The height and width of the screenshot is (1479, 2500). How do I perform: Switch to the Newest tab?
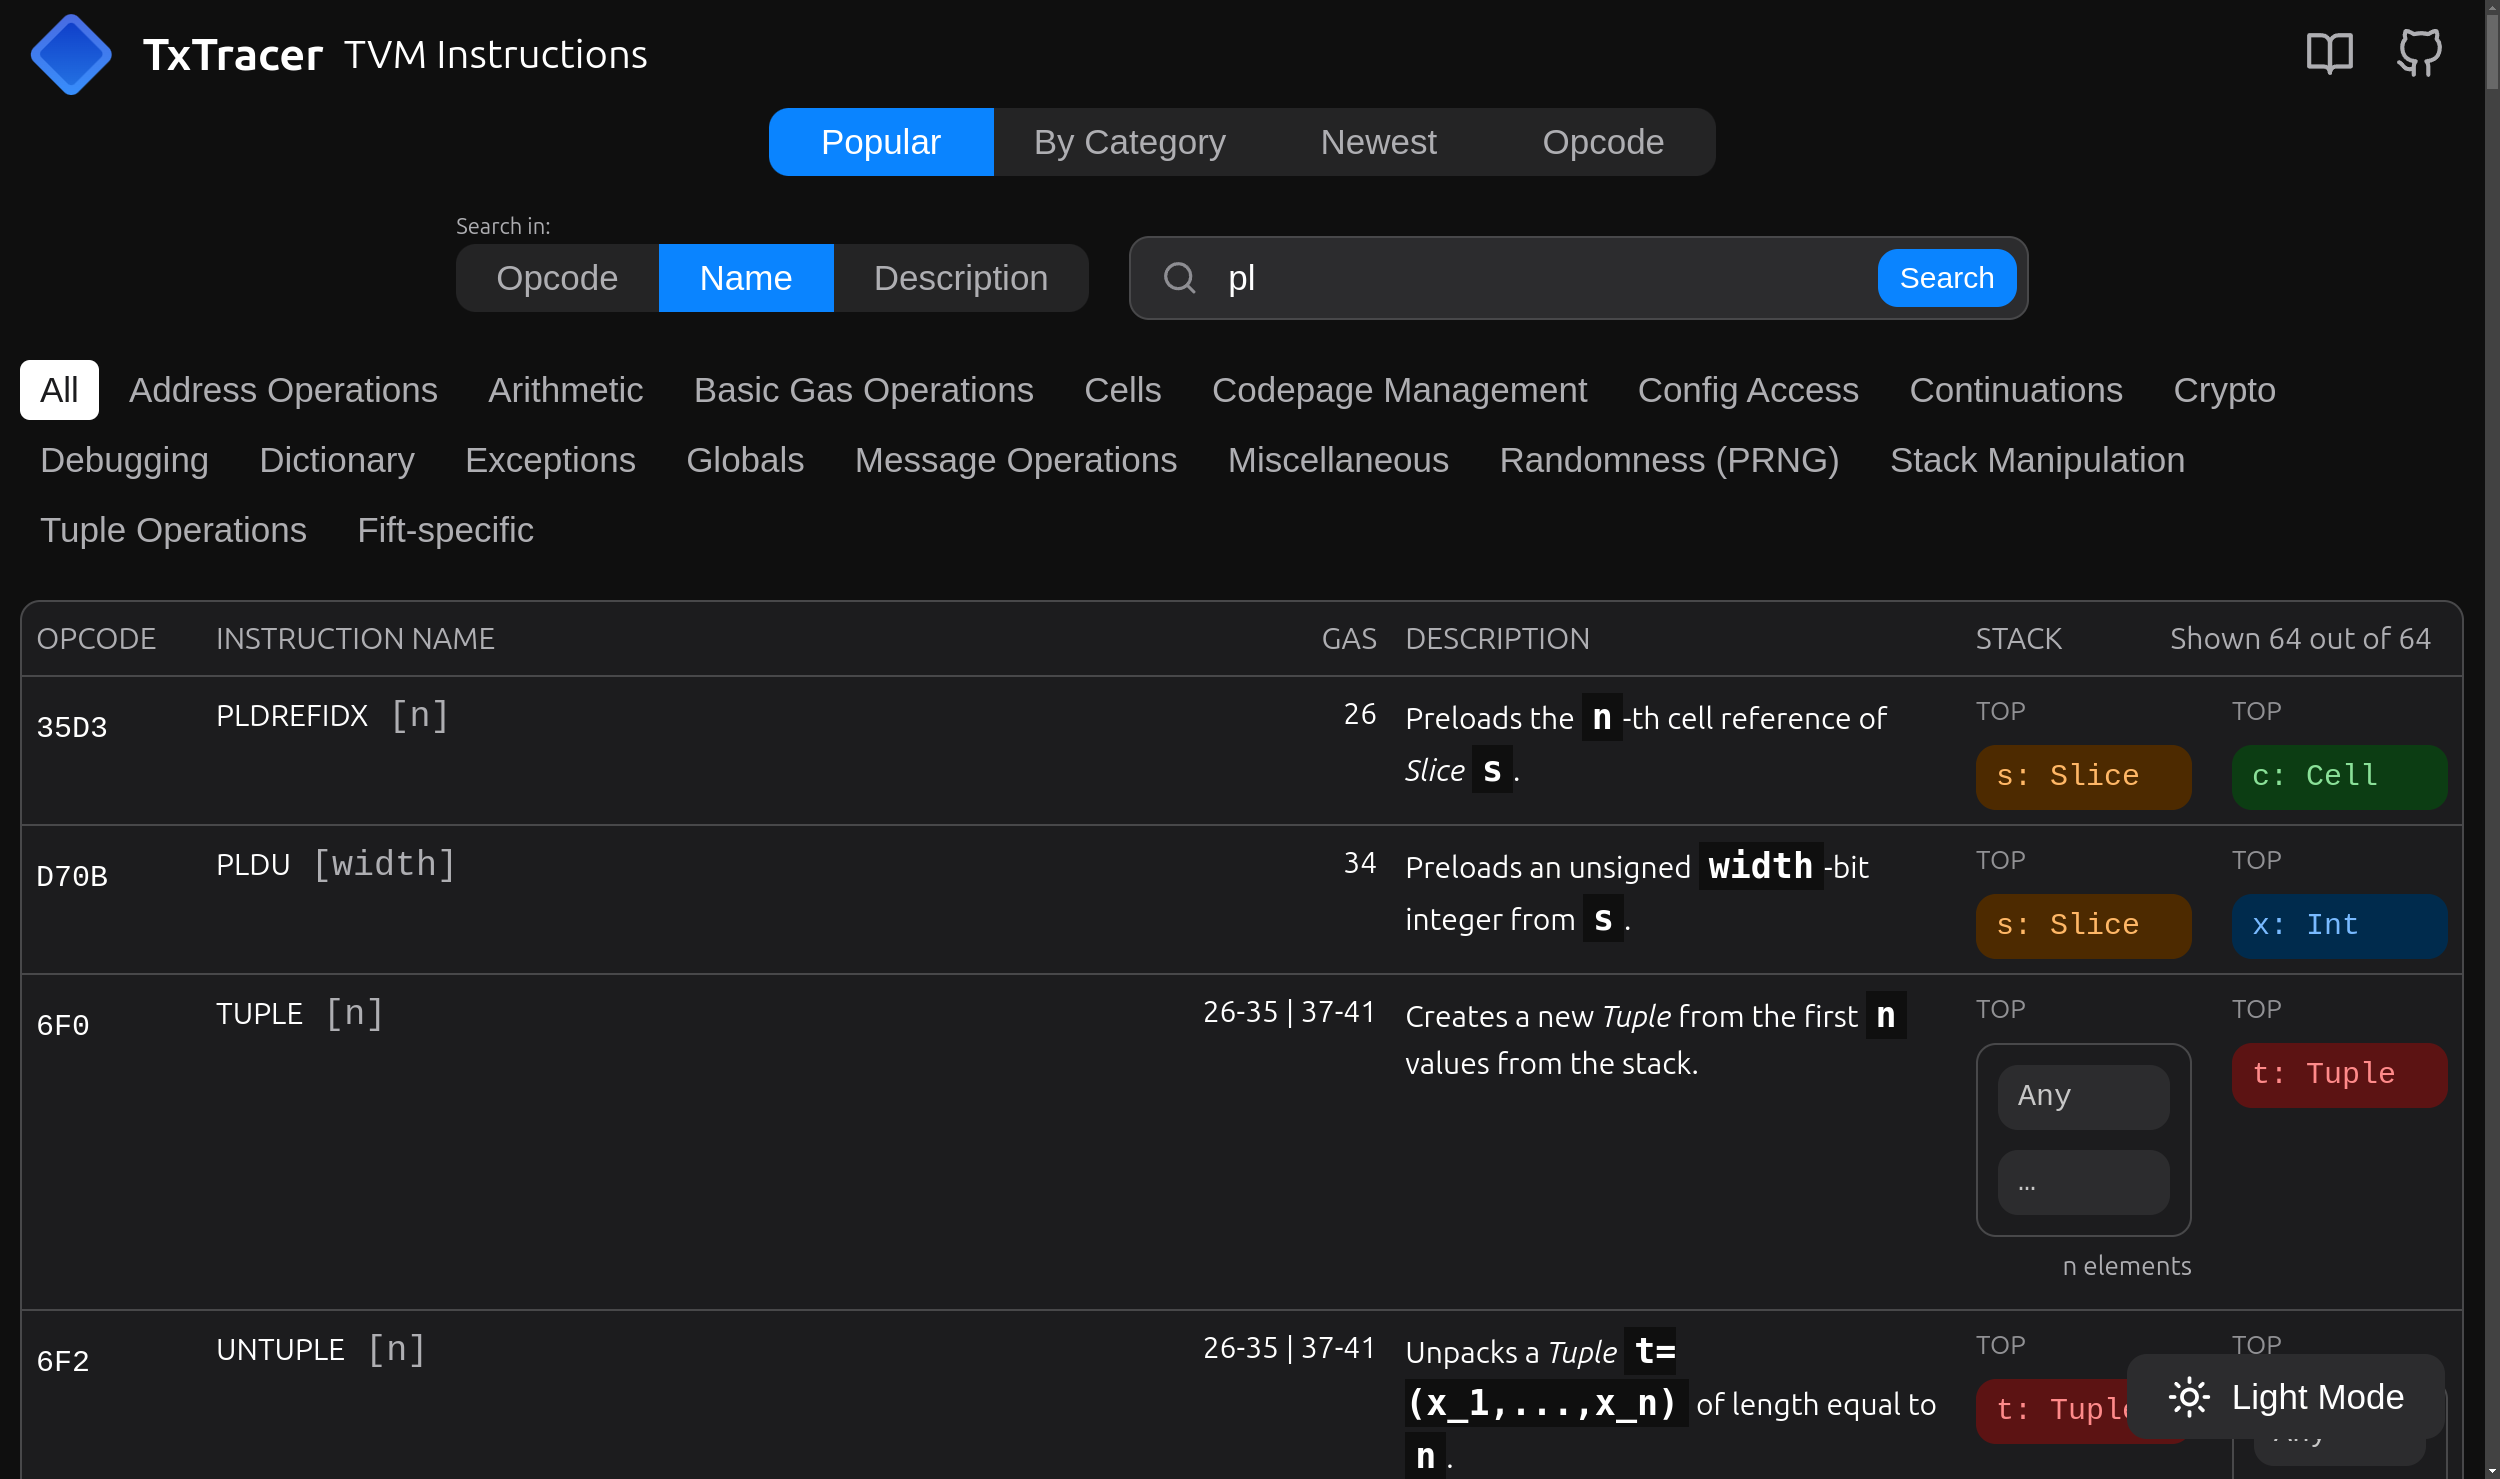(x=1378, y=142)
